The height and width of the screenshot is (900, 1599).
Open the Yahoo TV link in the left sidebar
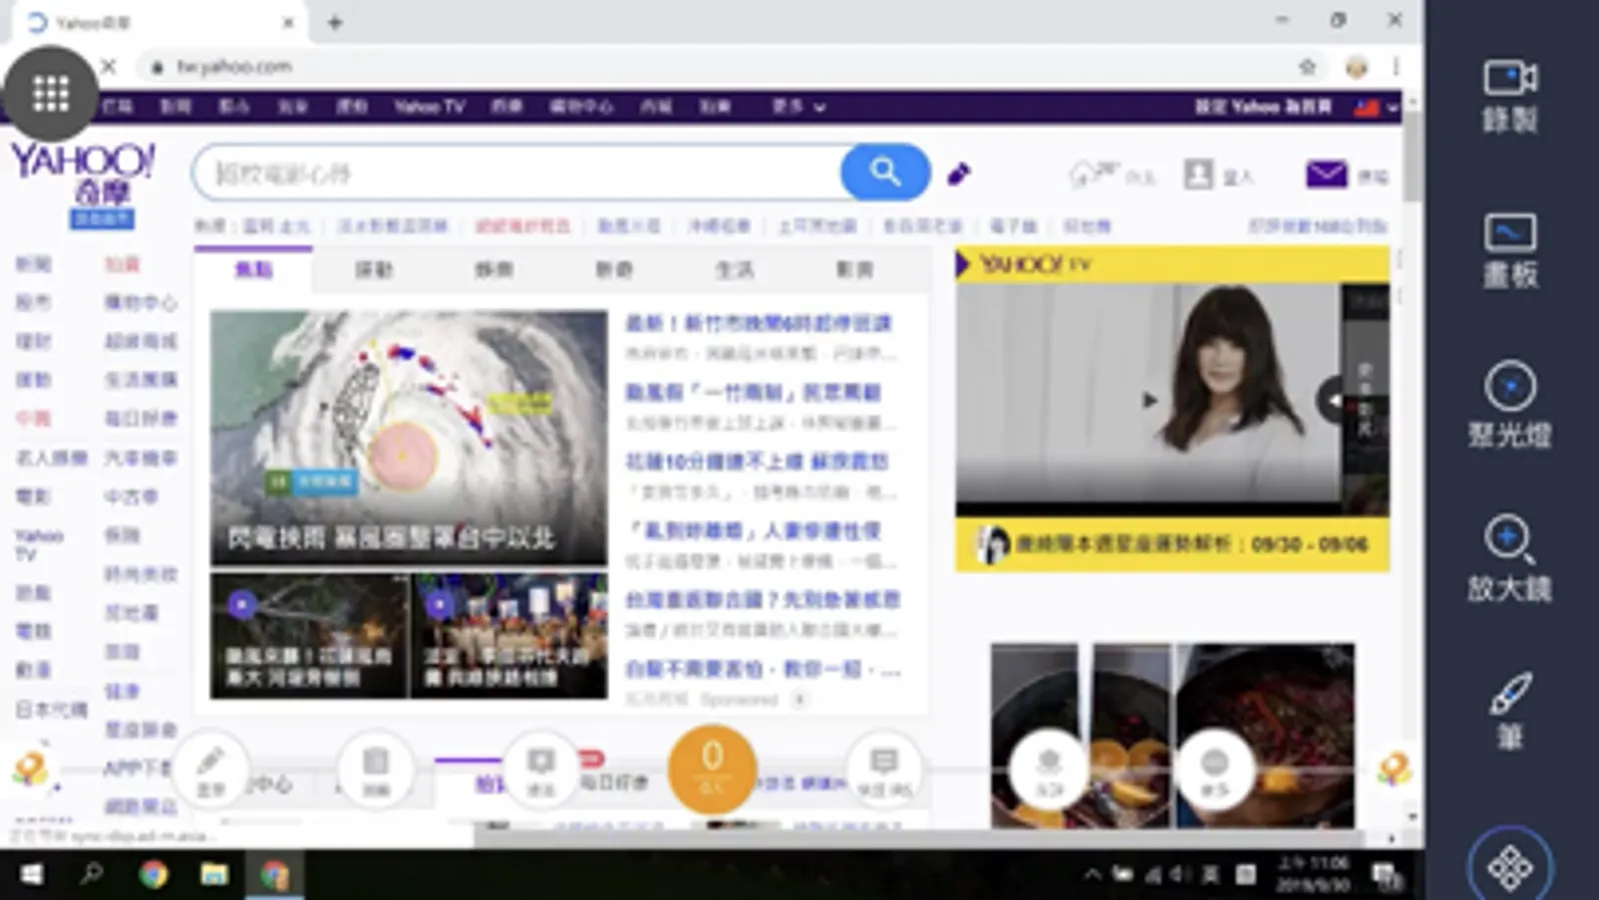pos(39,544)
